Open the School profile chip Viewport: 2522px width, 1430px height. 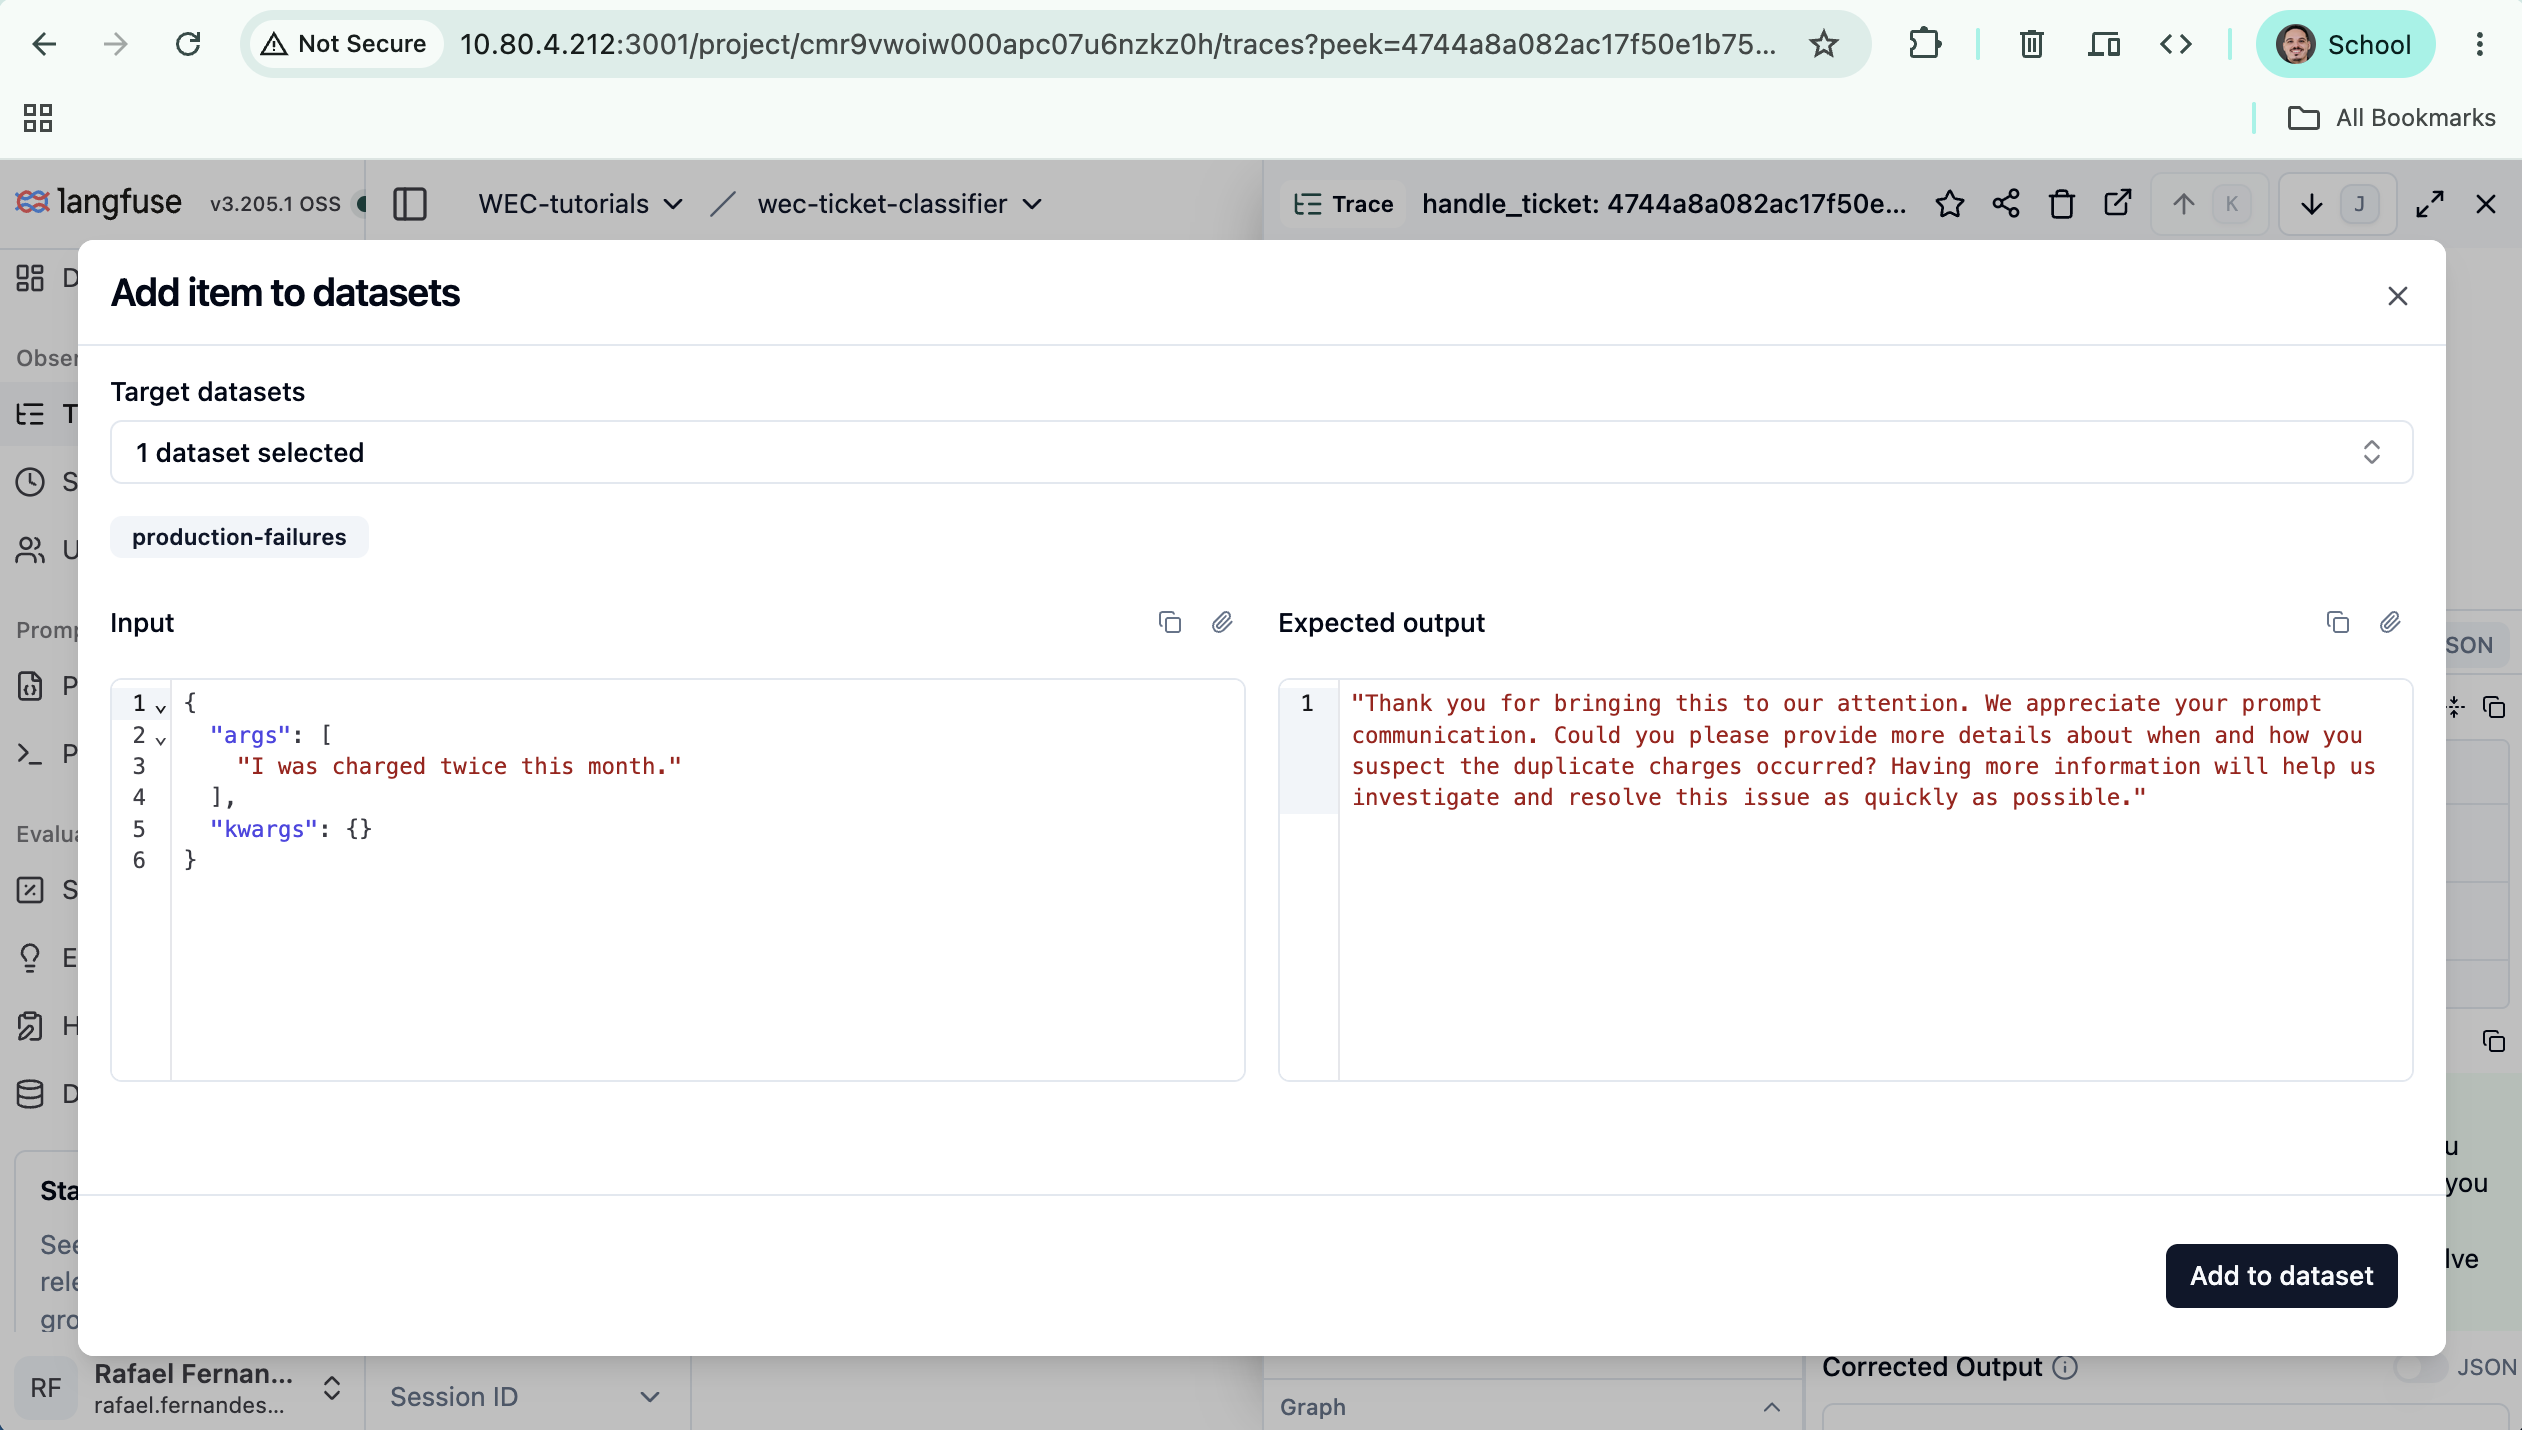[2345, 44]
